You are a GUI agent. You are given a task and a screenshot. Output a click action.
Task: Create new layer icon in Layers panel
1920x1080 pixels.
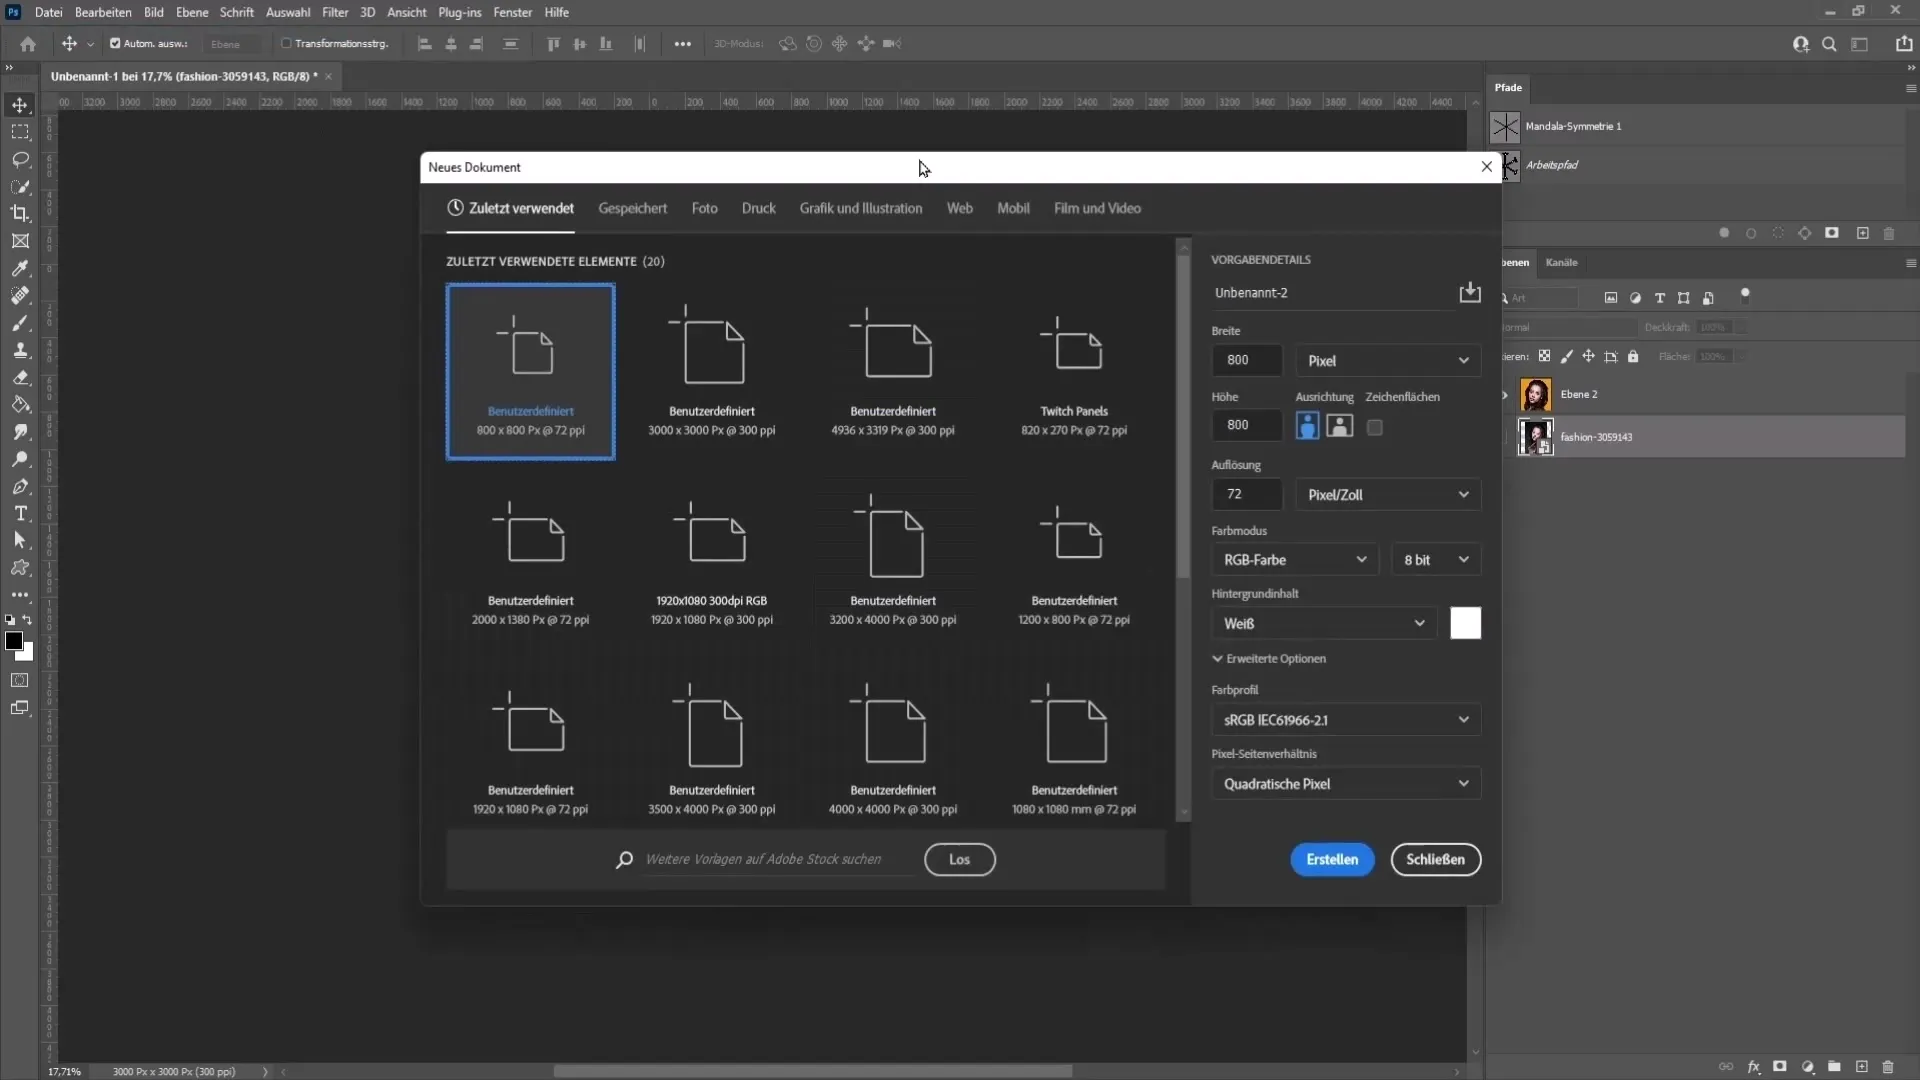pos(1861,1067)
